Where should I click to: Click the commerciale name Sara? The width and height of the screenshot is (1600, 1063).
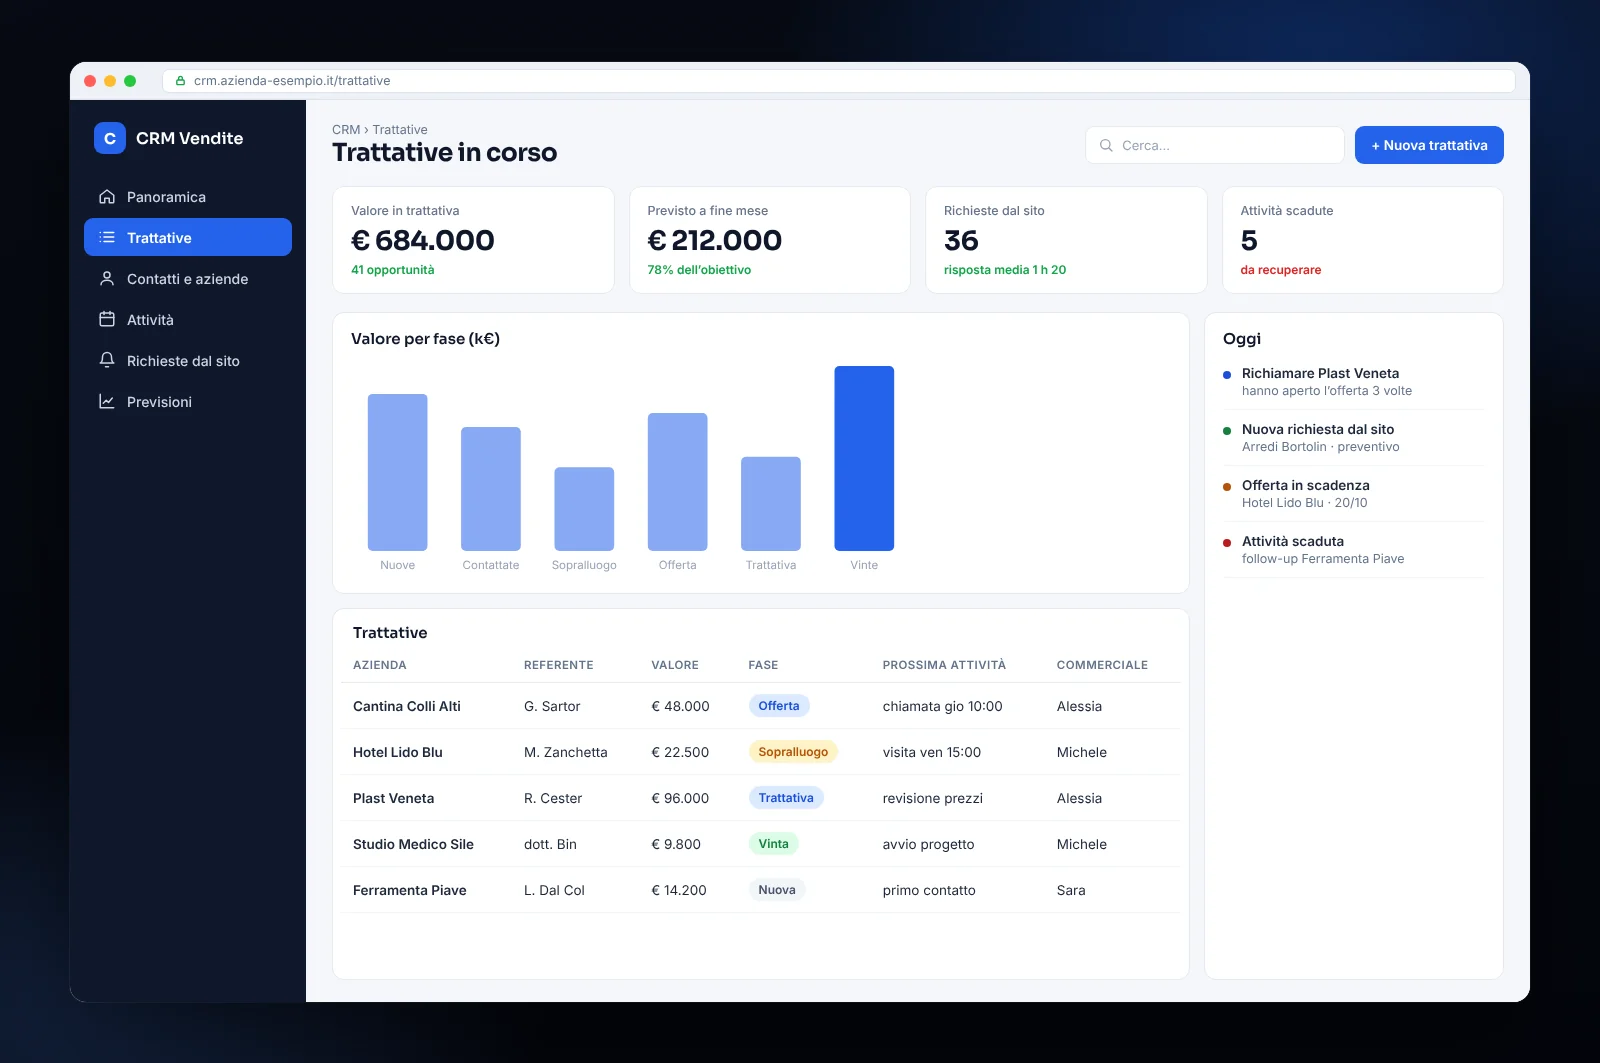click(1071, 890)
